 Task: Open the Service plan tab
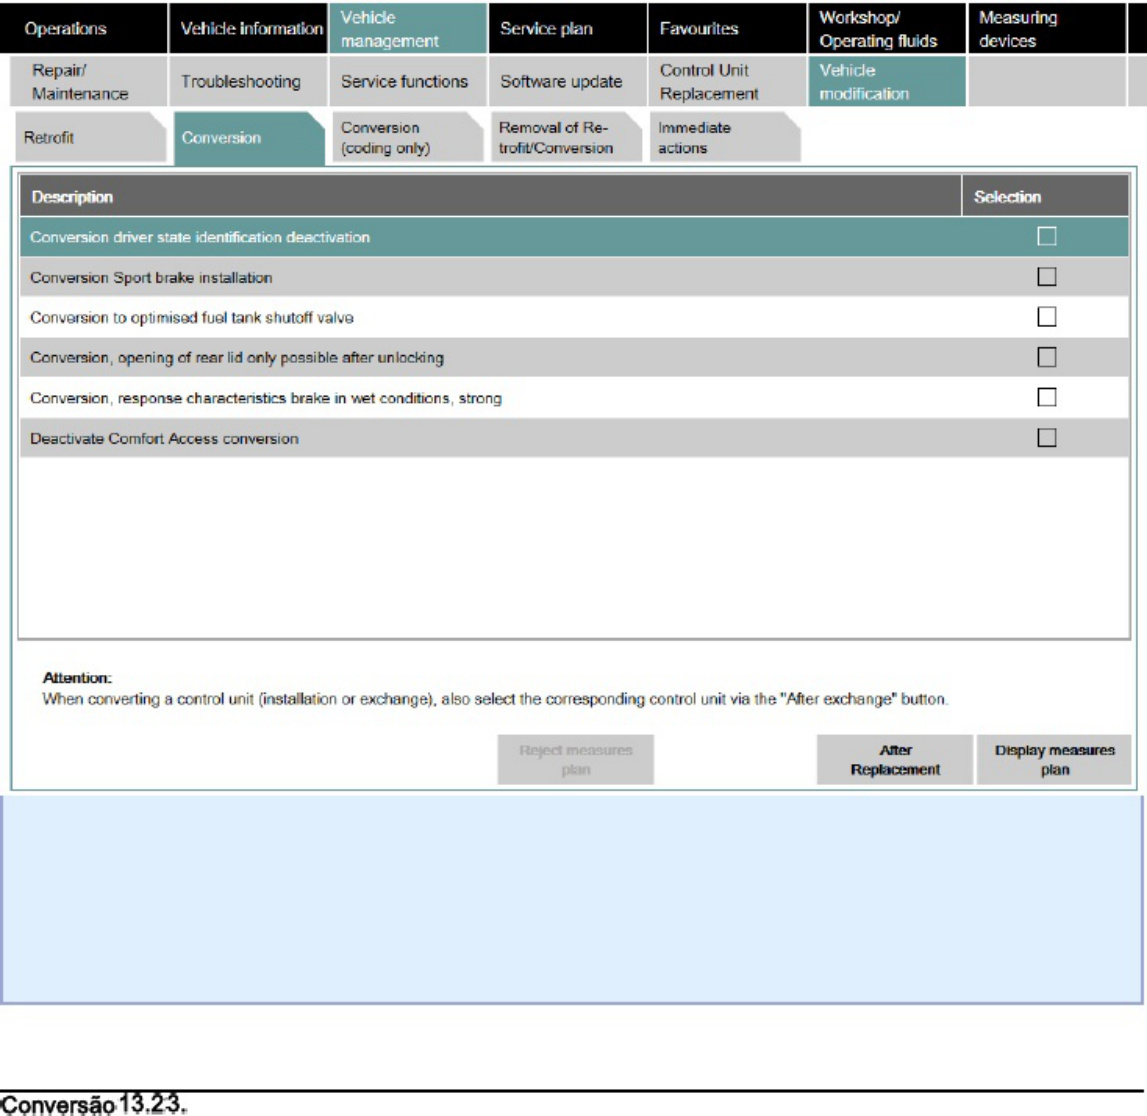click(568, 28)
